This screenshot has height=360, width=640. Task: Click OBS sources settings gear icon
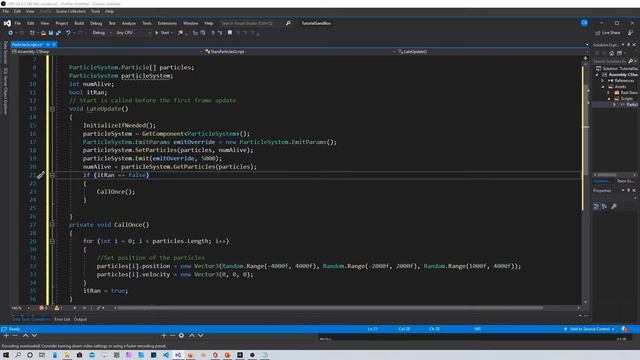[181, 336]
